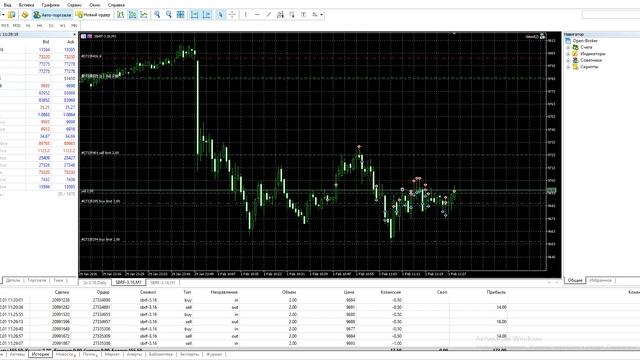Image resolution: width=640 pixels, height=360 pixels.
Task: Select the horizontal line tool
Action: [257, 15]
